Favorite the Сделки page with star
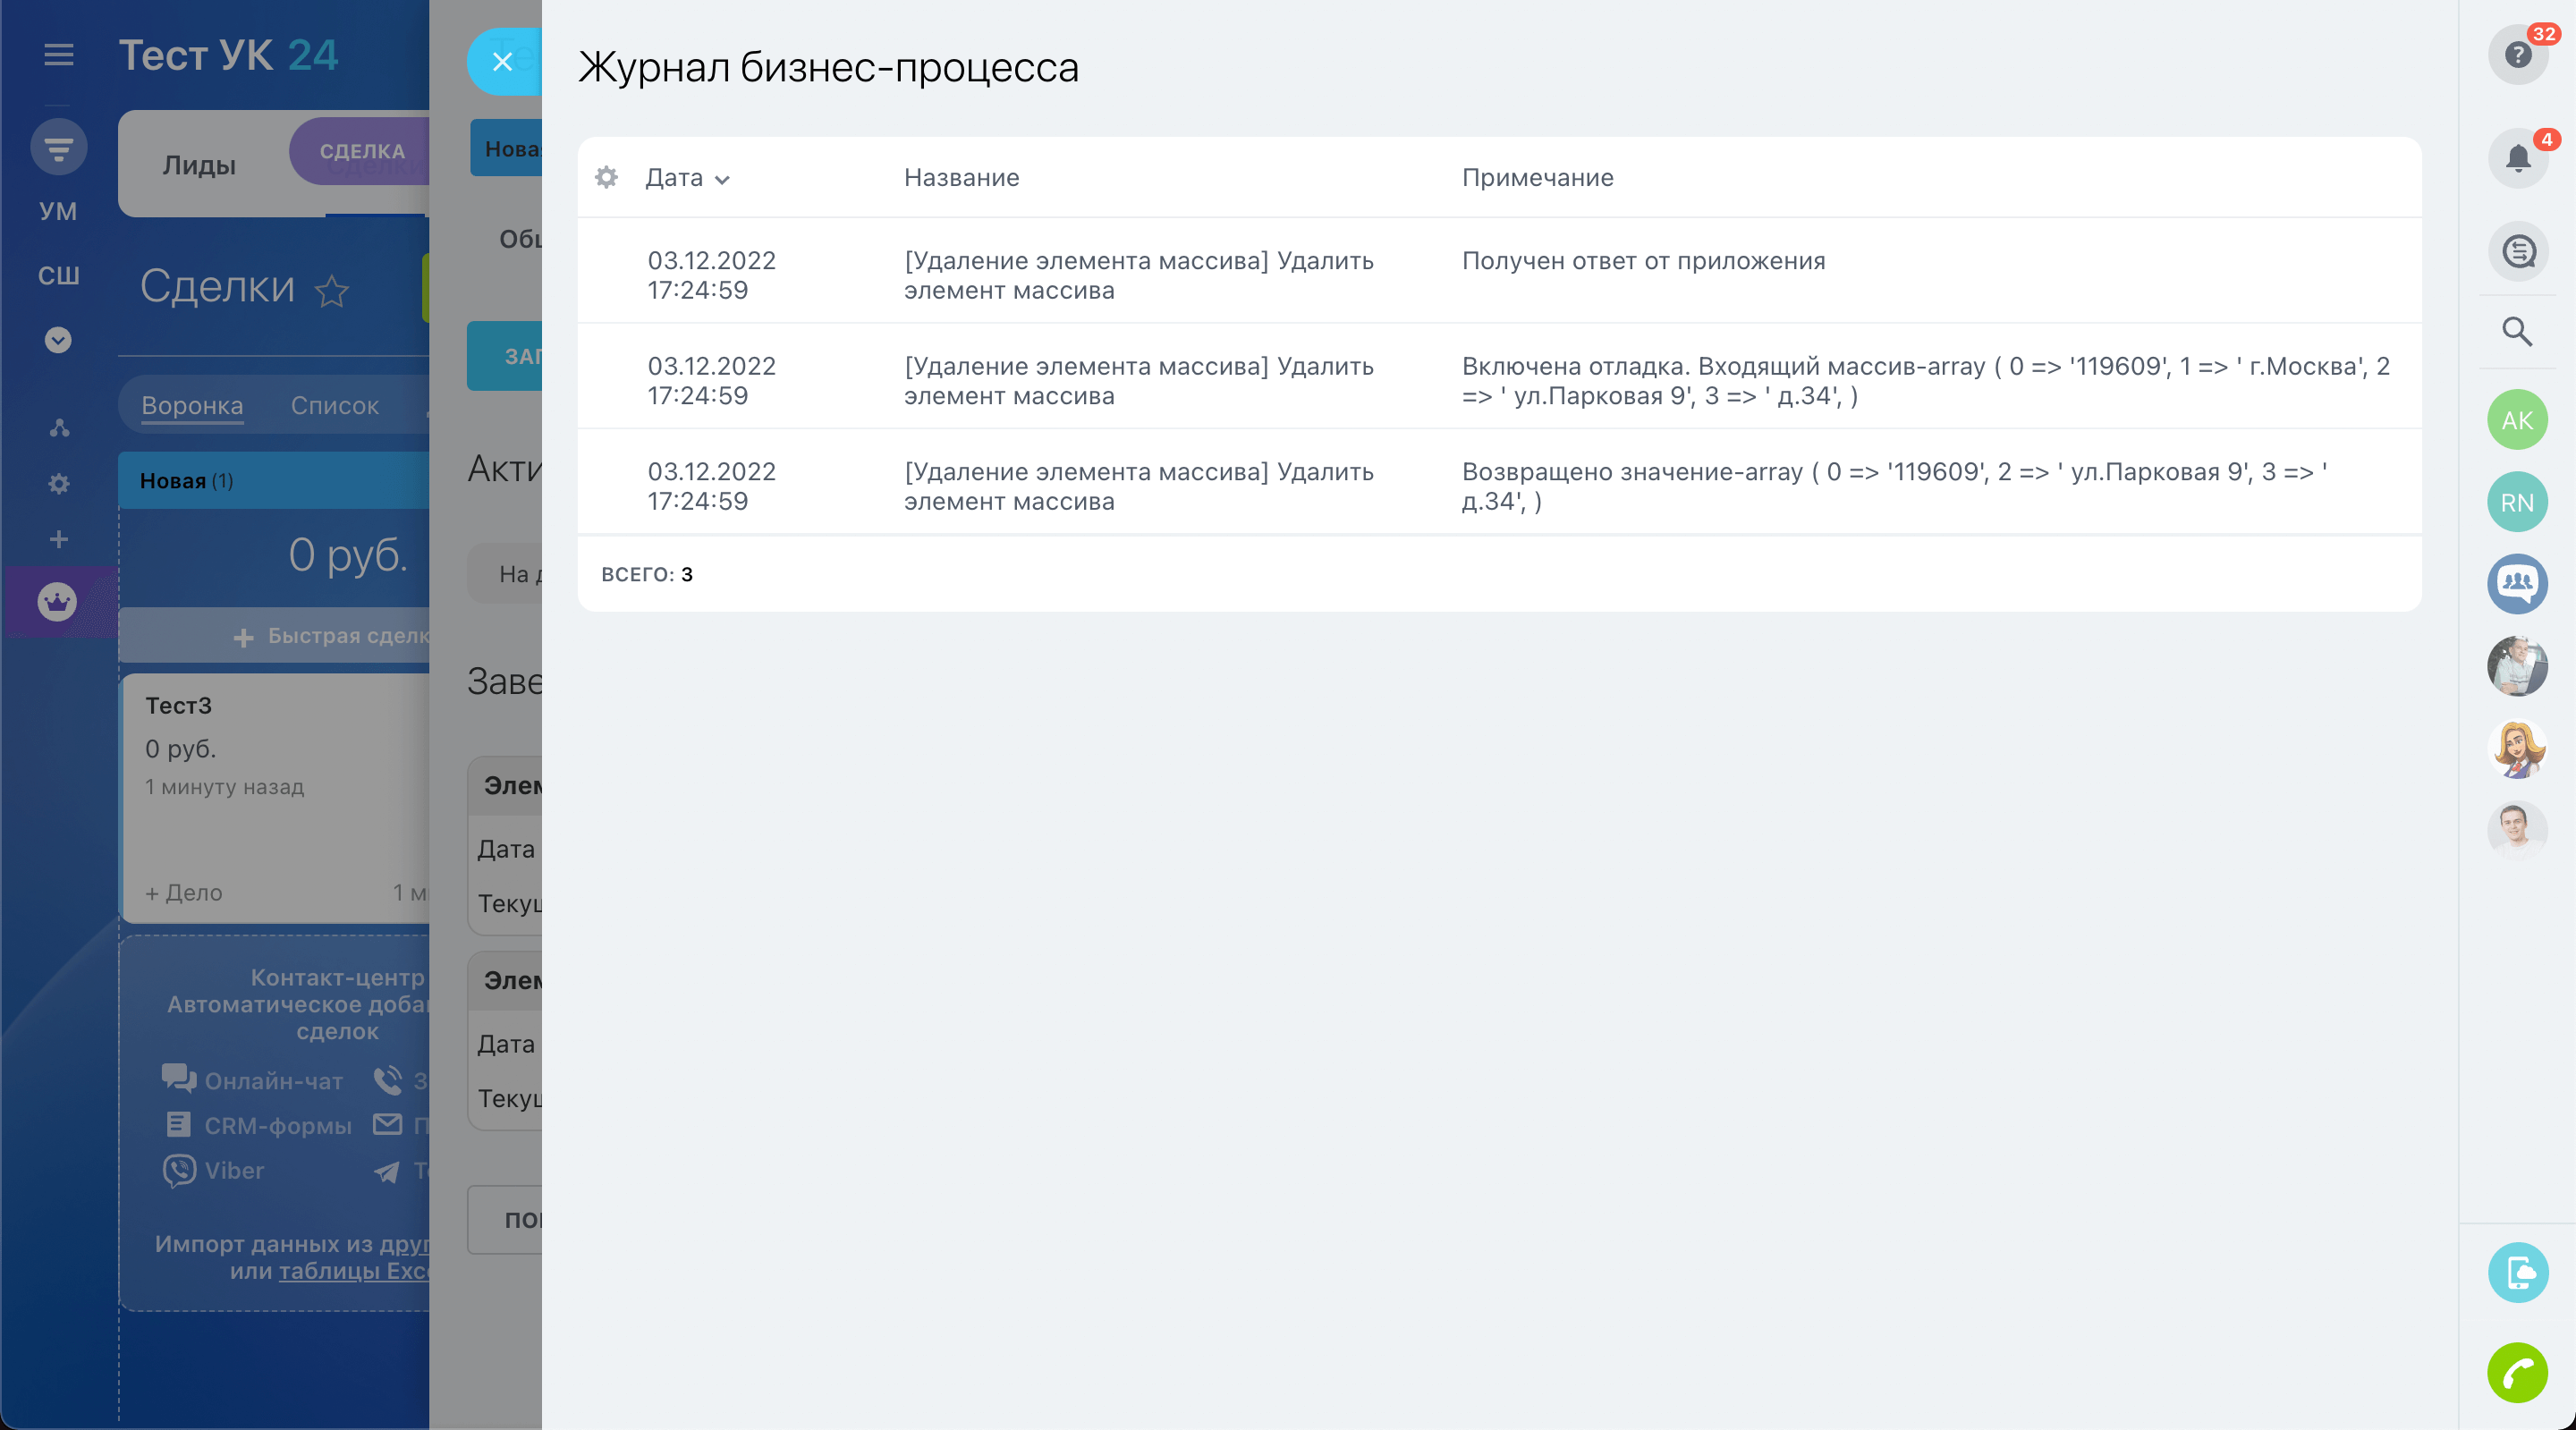2576x1430 pixels. click(331, 291)
